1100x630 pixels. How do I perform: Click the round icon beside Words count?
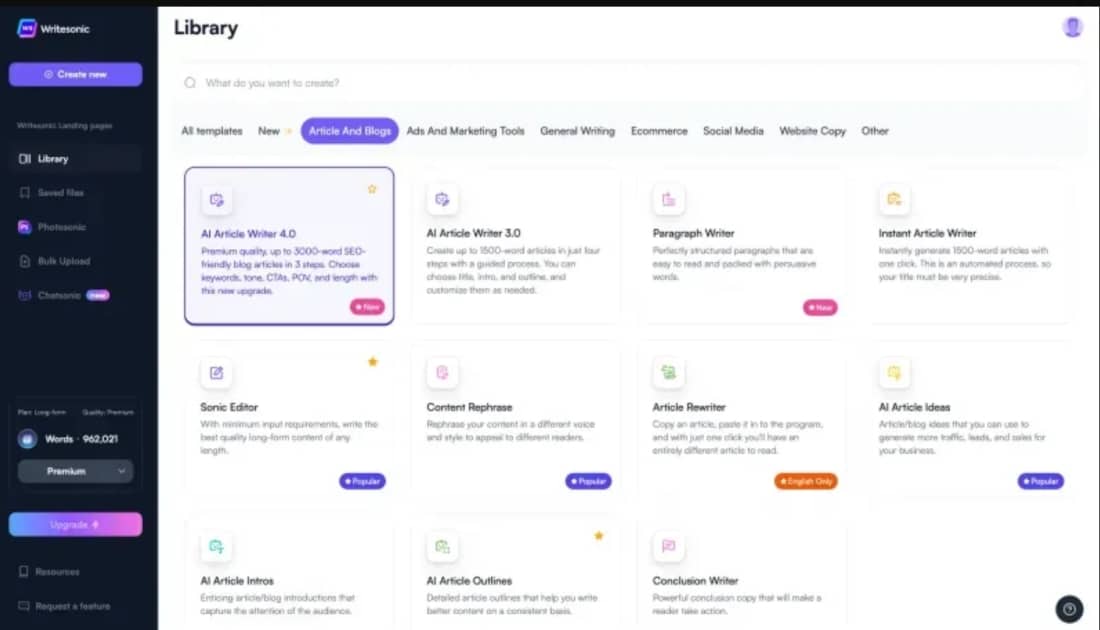pos(27,439)
